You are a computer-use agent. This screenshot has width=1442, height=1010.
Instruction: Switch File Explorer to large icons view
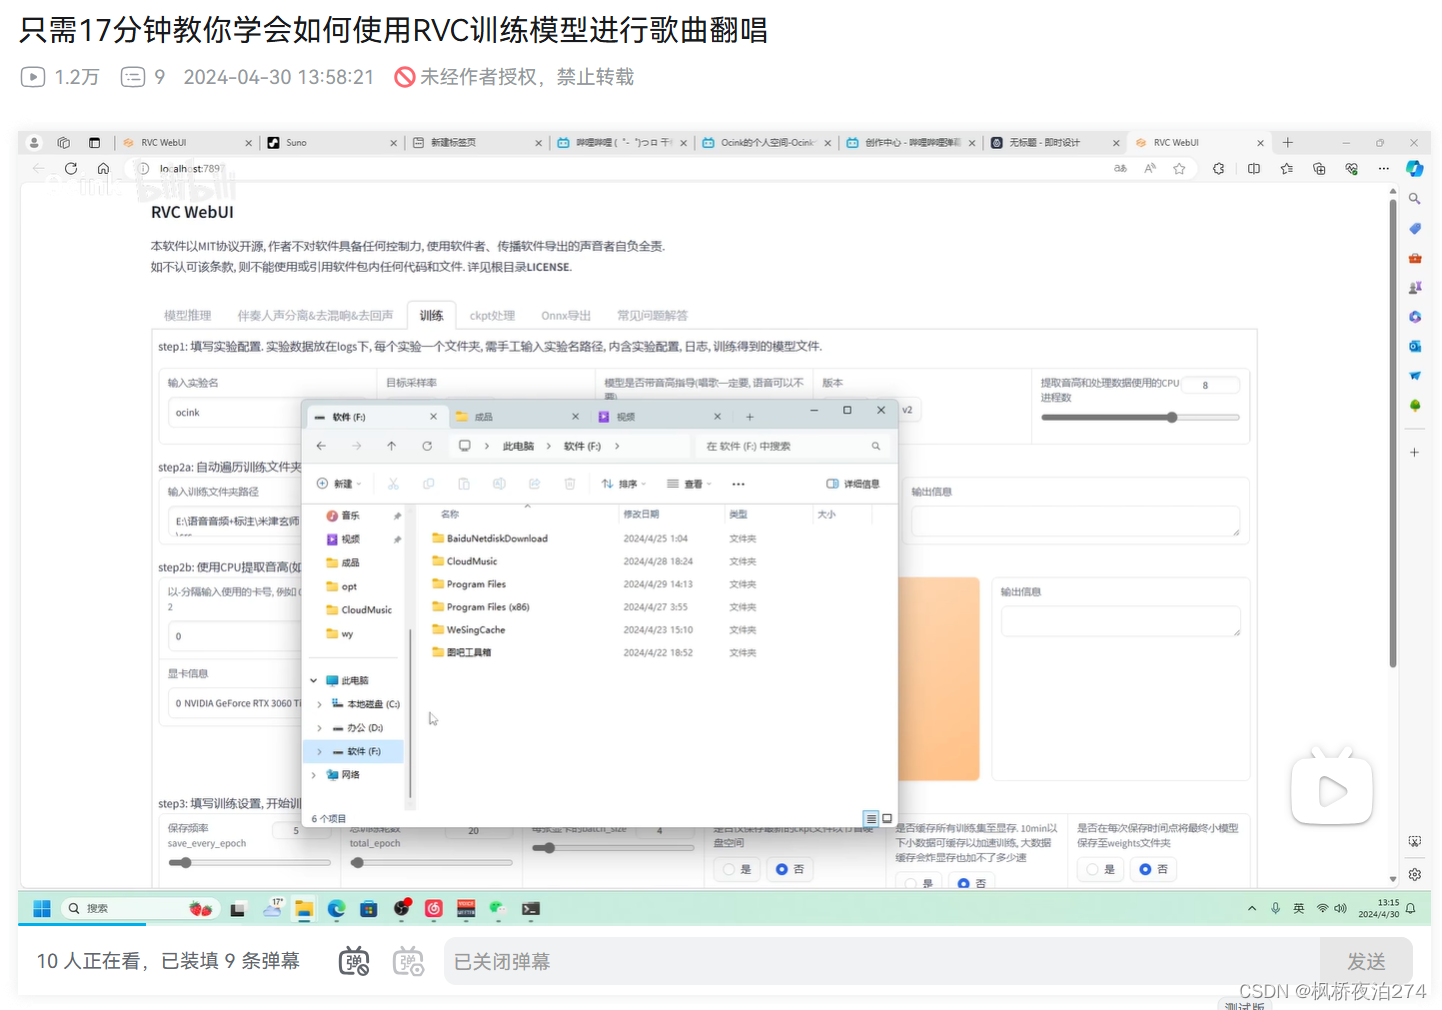click(887, 818)
